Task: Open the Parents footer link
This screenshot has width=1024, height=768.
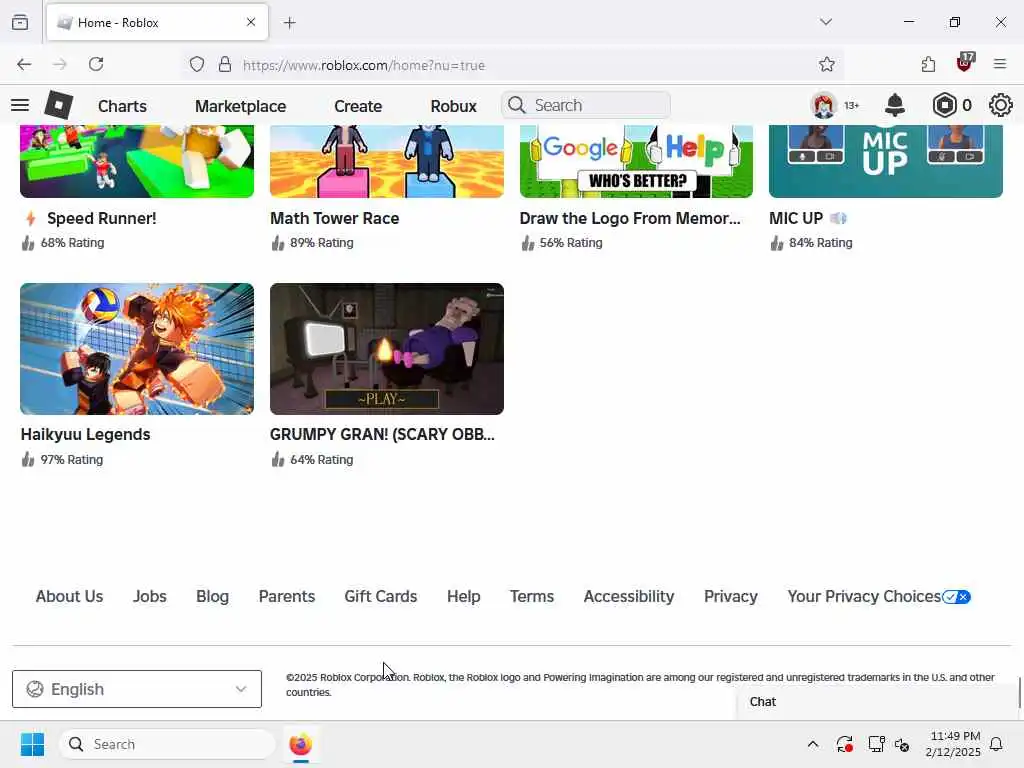Action: 287,596
